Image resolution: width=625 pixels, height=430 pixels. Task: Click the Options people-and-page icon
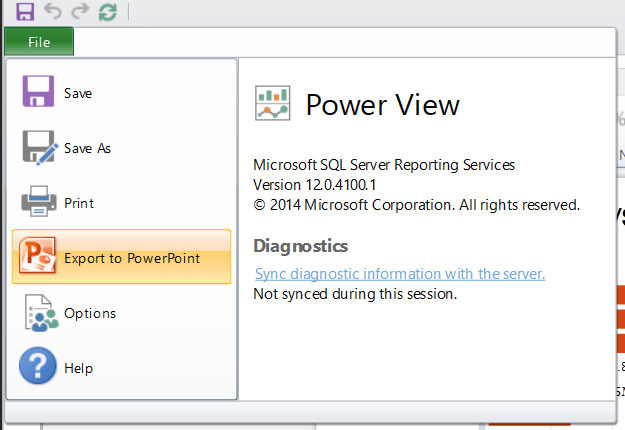tap(39, 313)
